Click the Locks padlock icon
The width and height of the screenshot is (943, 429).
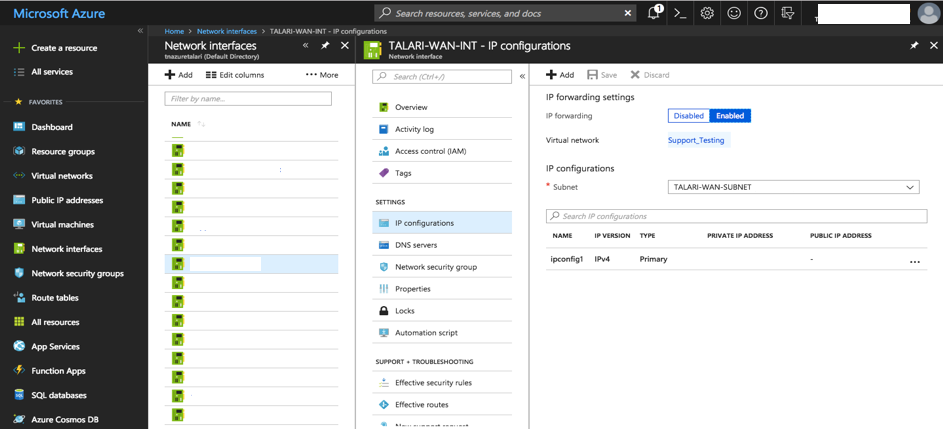point(384,311)
